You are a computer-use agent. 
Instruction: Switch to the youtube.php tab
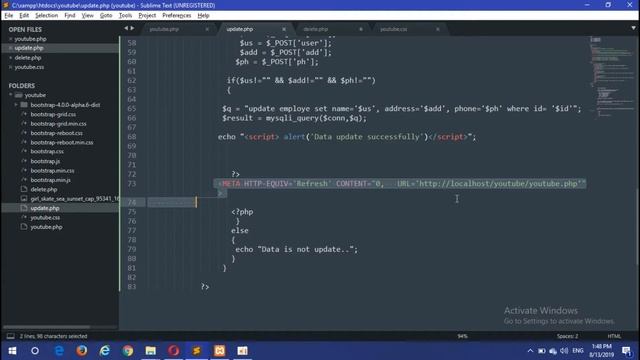(x=164, y=29)
